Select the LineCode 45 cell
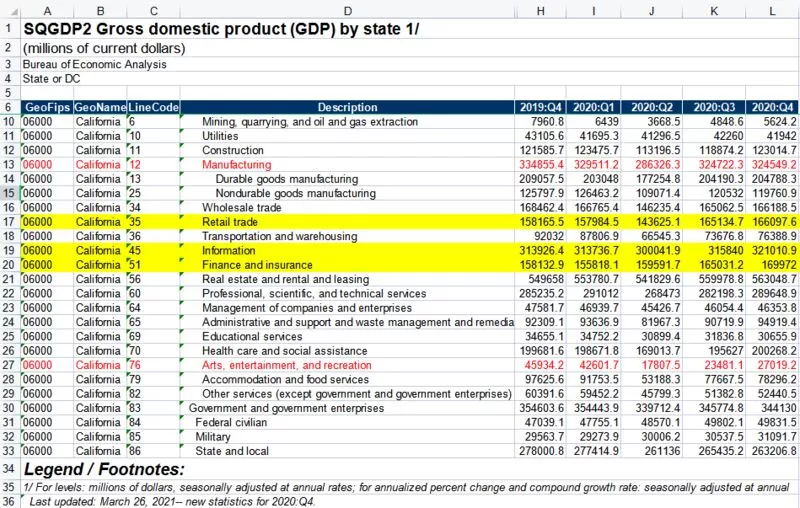This screenshot has width=800, height=508. 153,250
